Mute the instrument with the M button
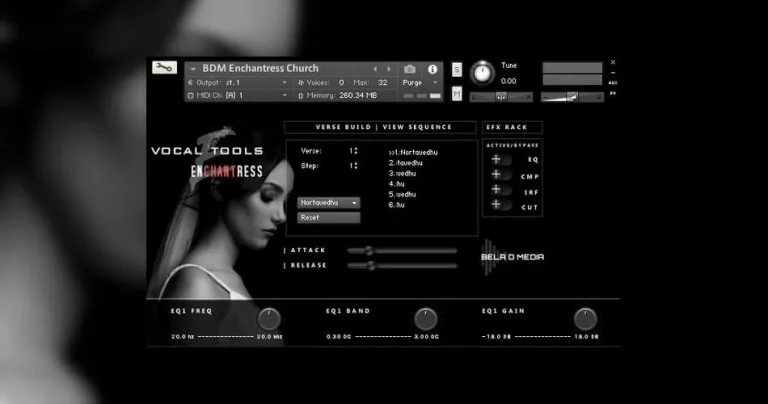The height and width of the screenshot is (404, 768). click(x=456, y=93)
